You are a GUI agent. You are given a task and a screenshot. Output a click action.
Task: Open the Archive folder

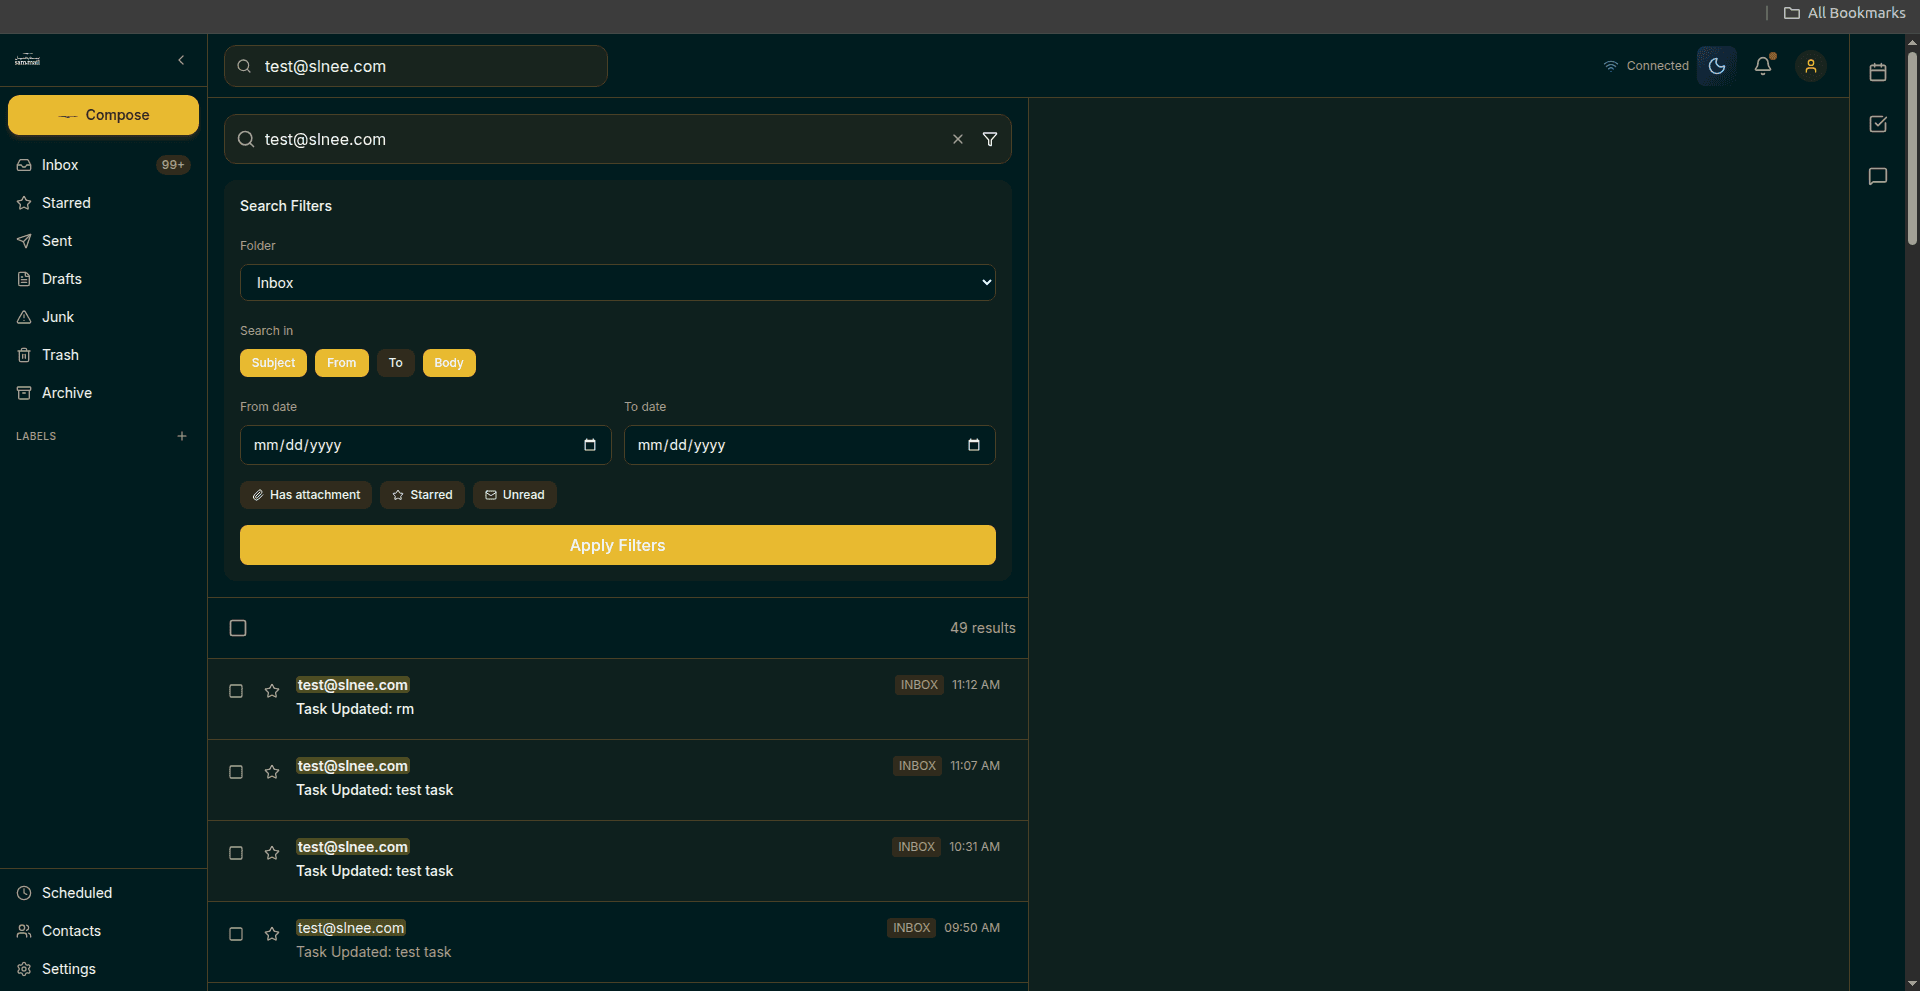[x=66, y=393]
